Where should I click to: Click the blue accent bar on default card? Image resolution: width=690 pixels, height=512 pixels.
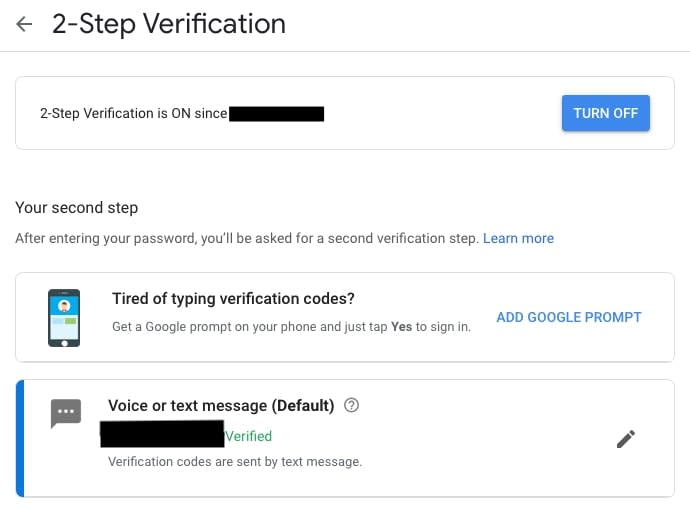tap(20, 438)
